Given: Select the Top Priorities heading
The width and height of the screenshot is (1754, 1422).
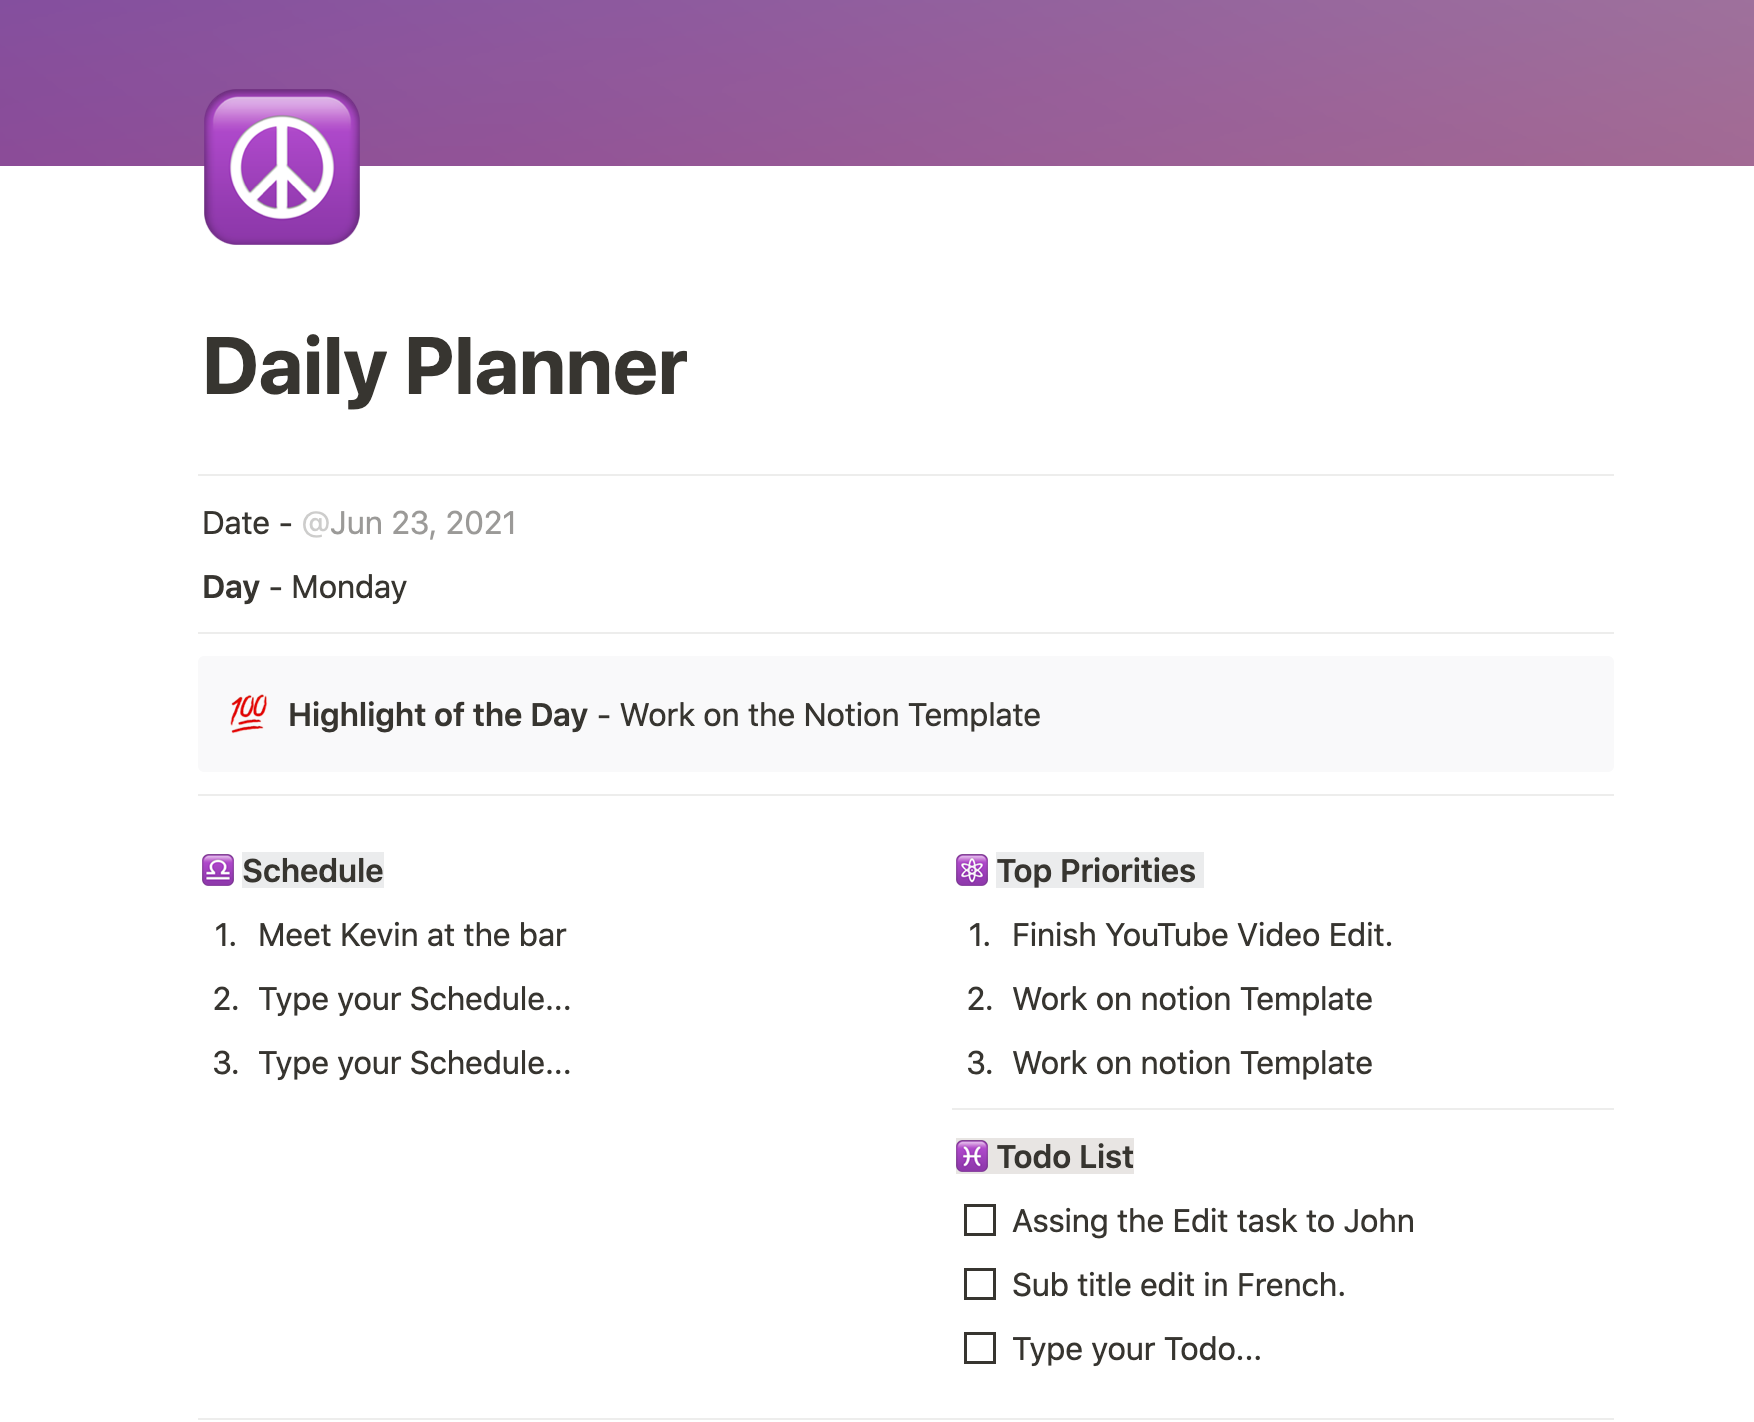Looking at the screenshot, I should click(1096, 871).
